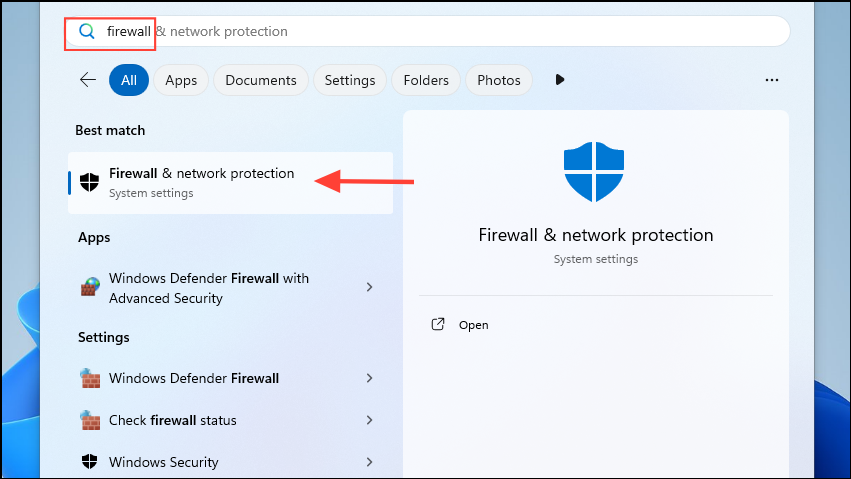Select the Documents filter tab
This screenshot has width=851, height=479.
point(261,80)
